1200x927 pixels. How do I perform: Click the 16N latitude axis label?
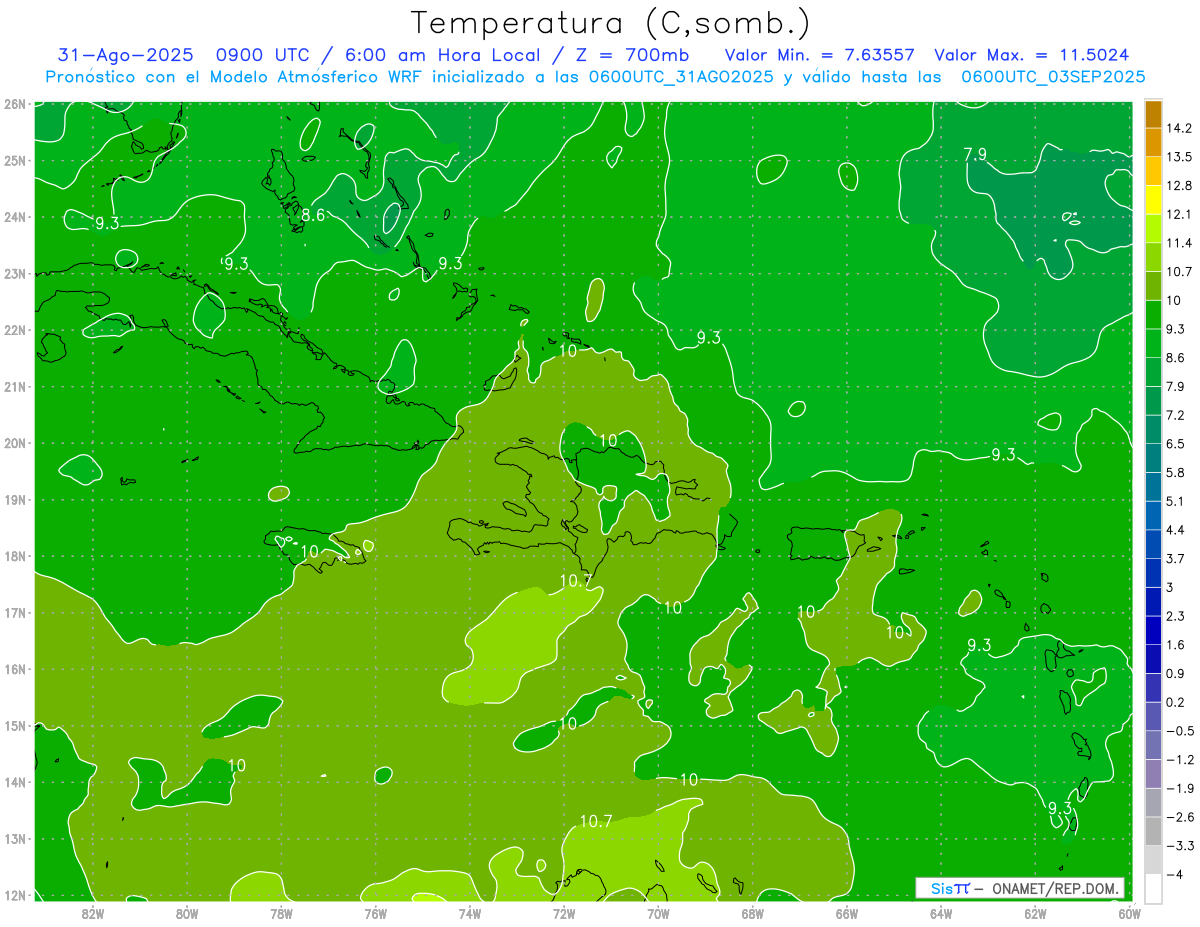coord(14,669)
